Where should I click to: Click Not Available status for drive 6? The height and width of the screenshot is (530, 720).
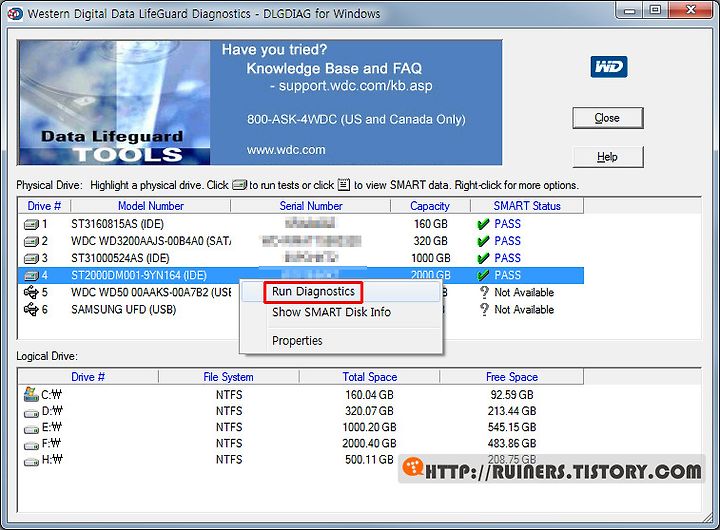click(524, 309)
